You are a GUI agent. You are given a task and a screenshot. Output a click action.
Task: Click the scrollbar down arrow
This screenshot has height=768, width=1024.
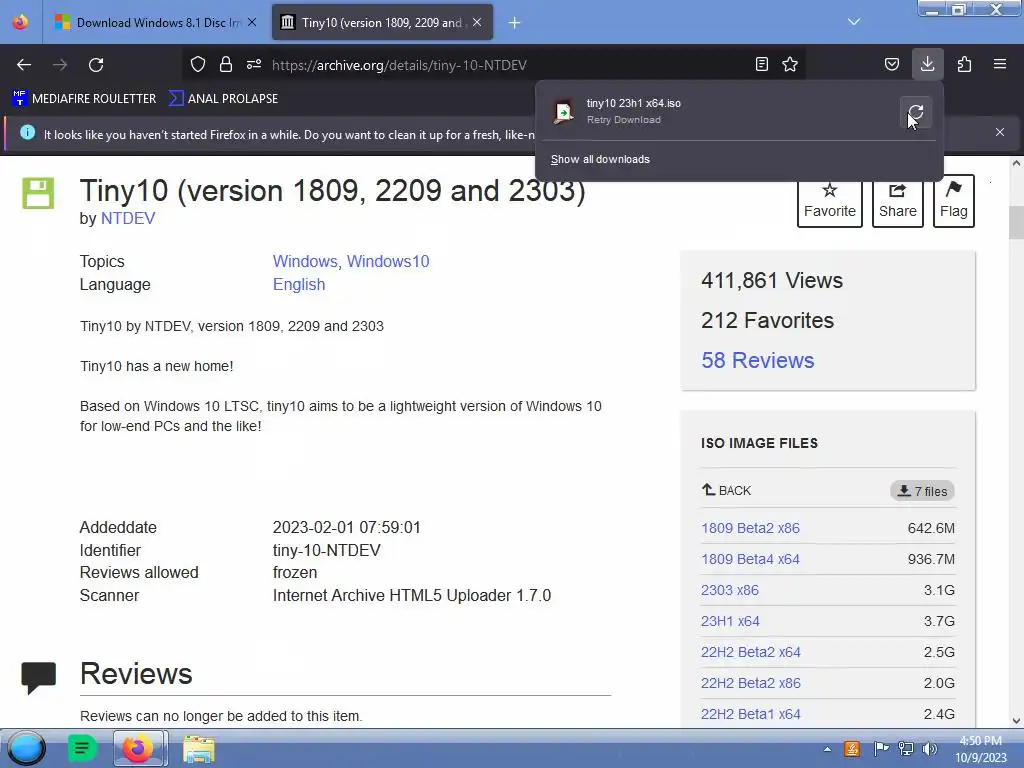pos(1016,721)
